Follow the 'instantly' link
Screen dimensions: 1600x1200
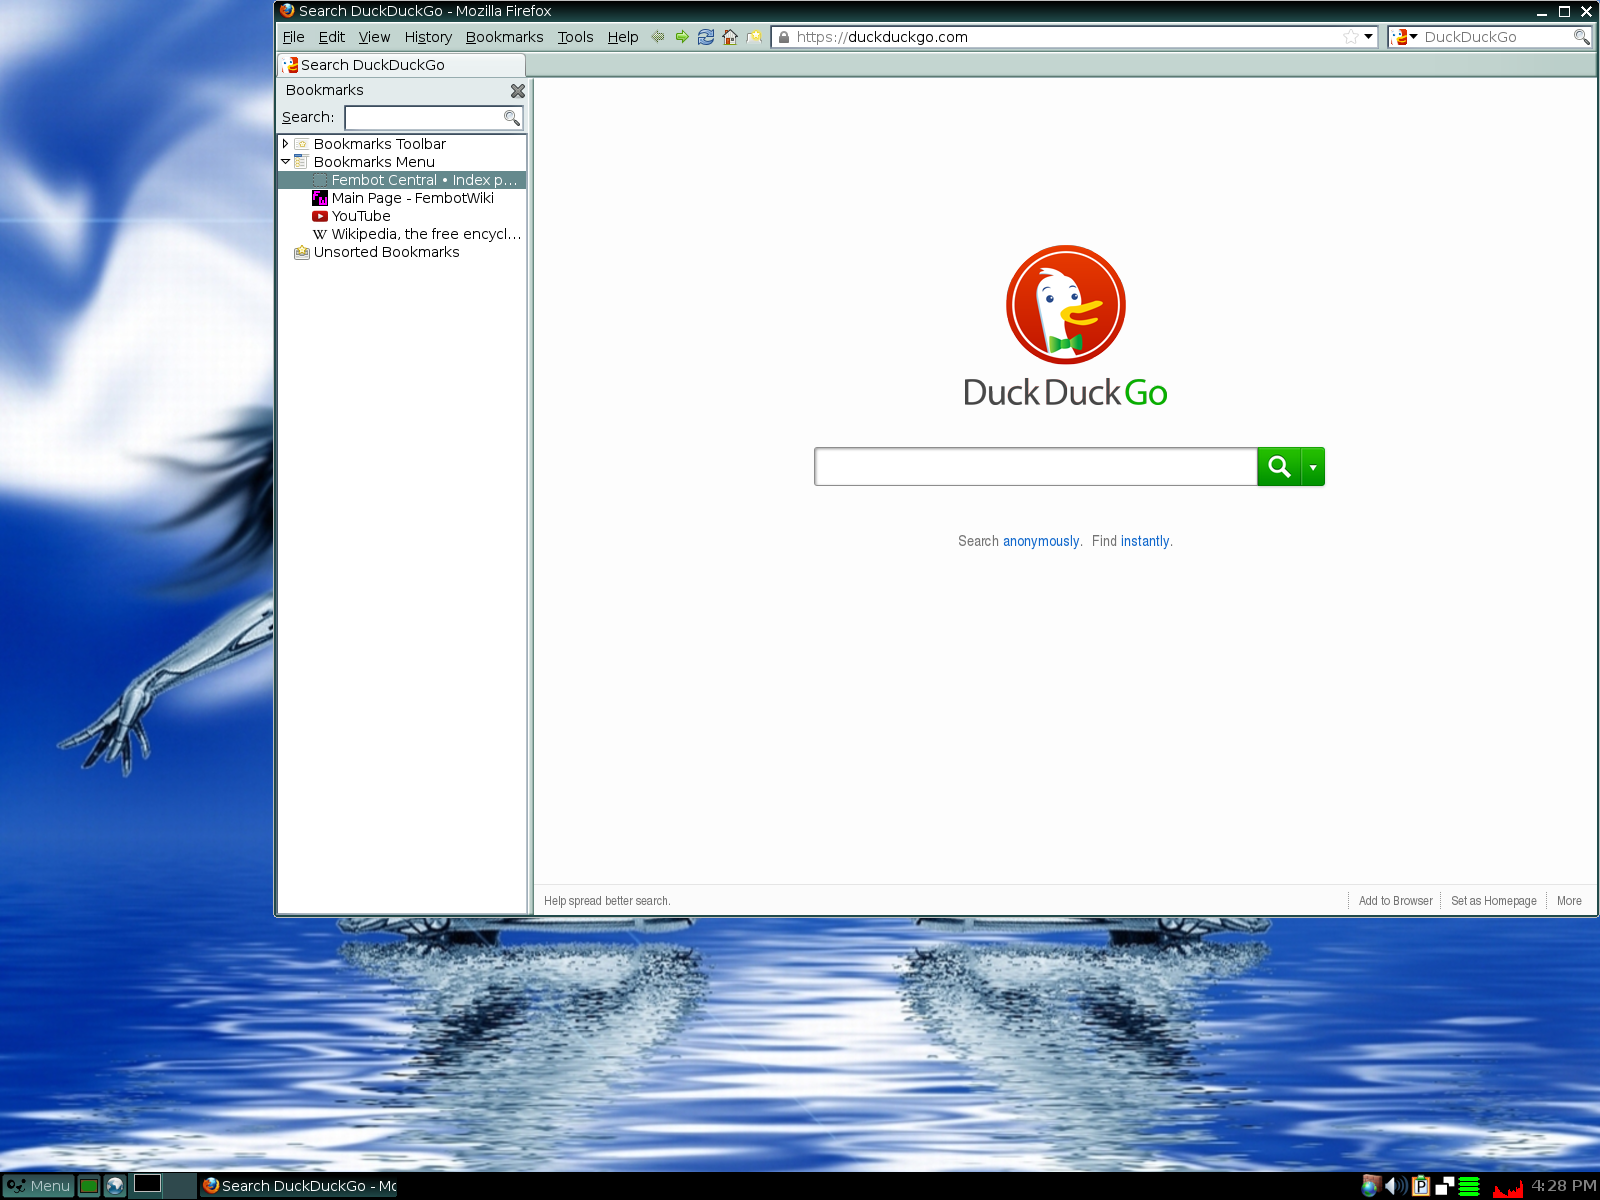1145,541
